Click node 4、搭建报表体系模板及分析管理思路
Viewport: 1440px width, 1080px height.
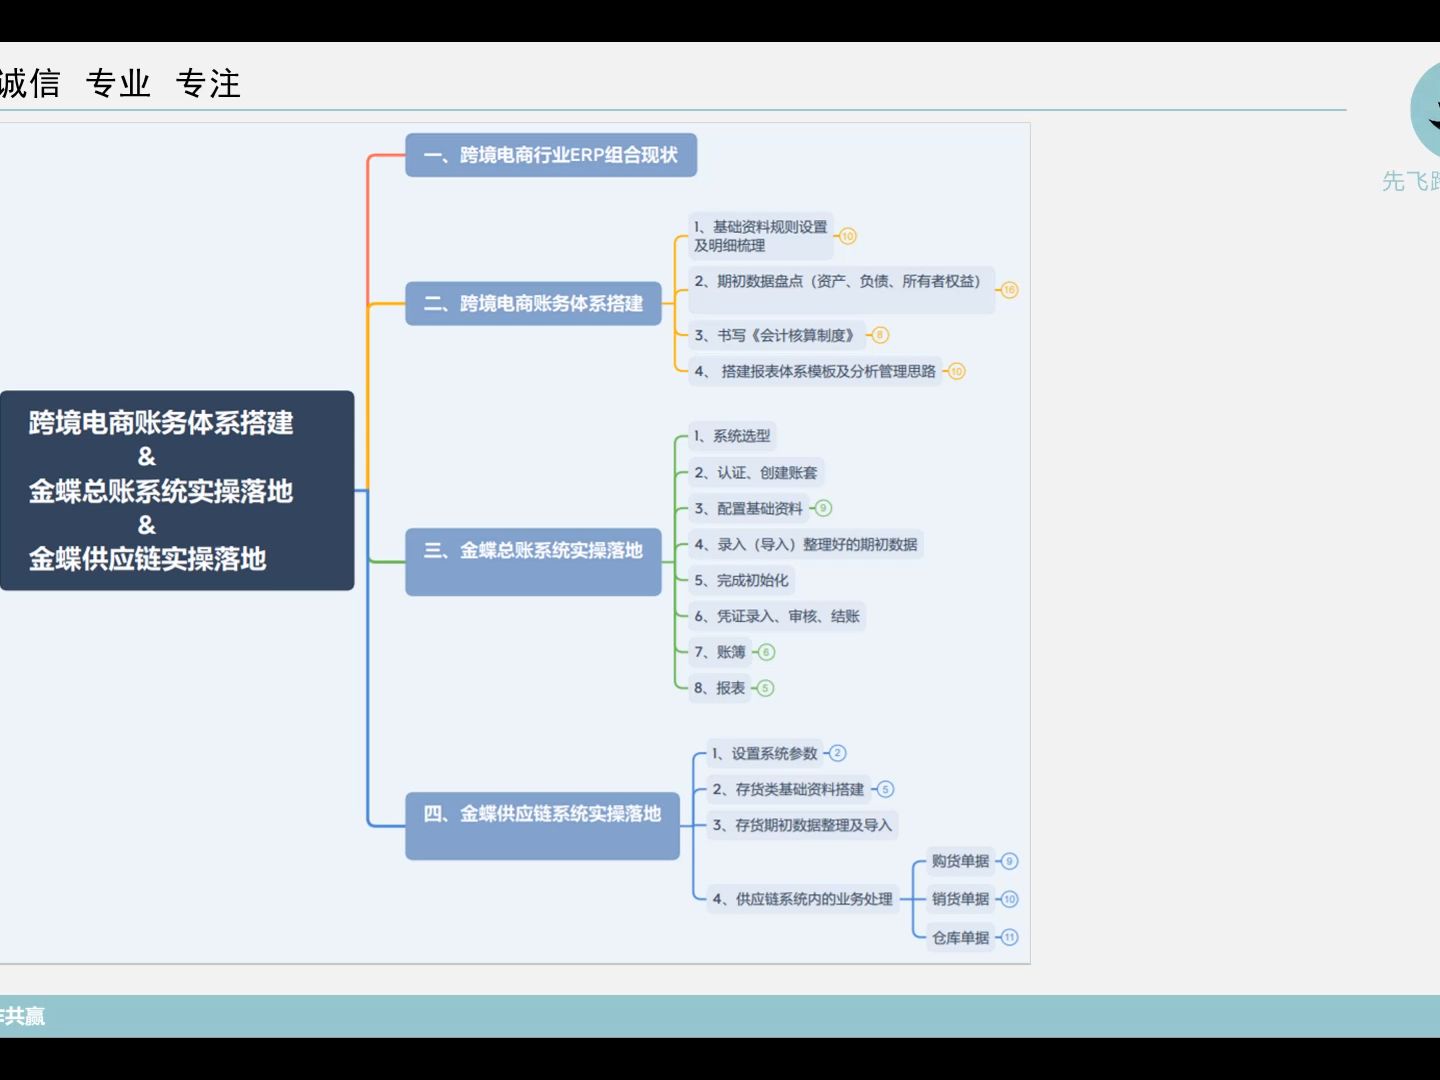pyautogui.click(x=815, y=371)
